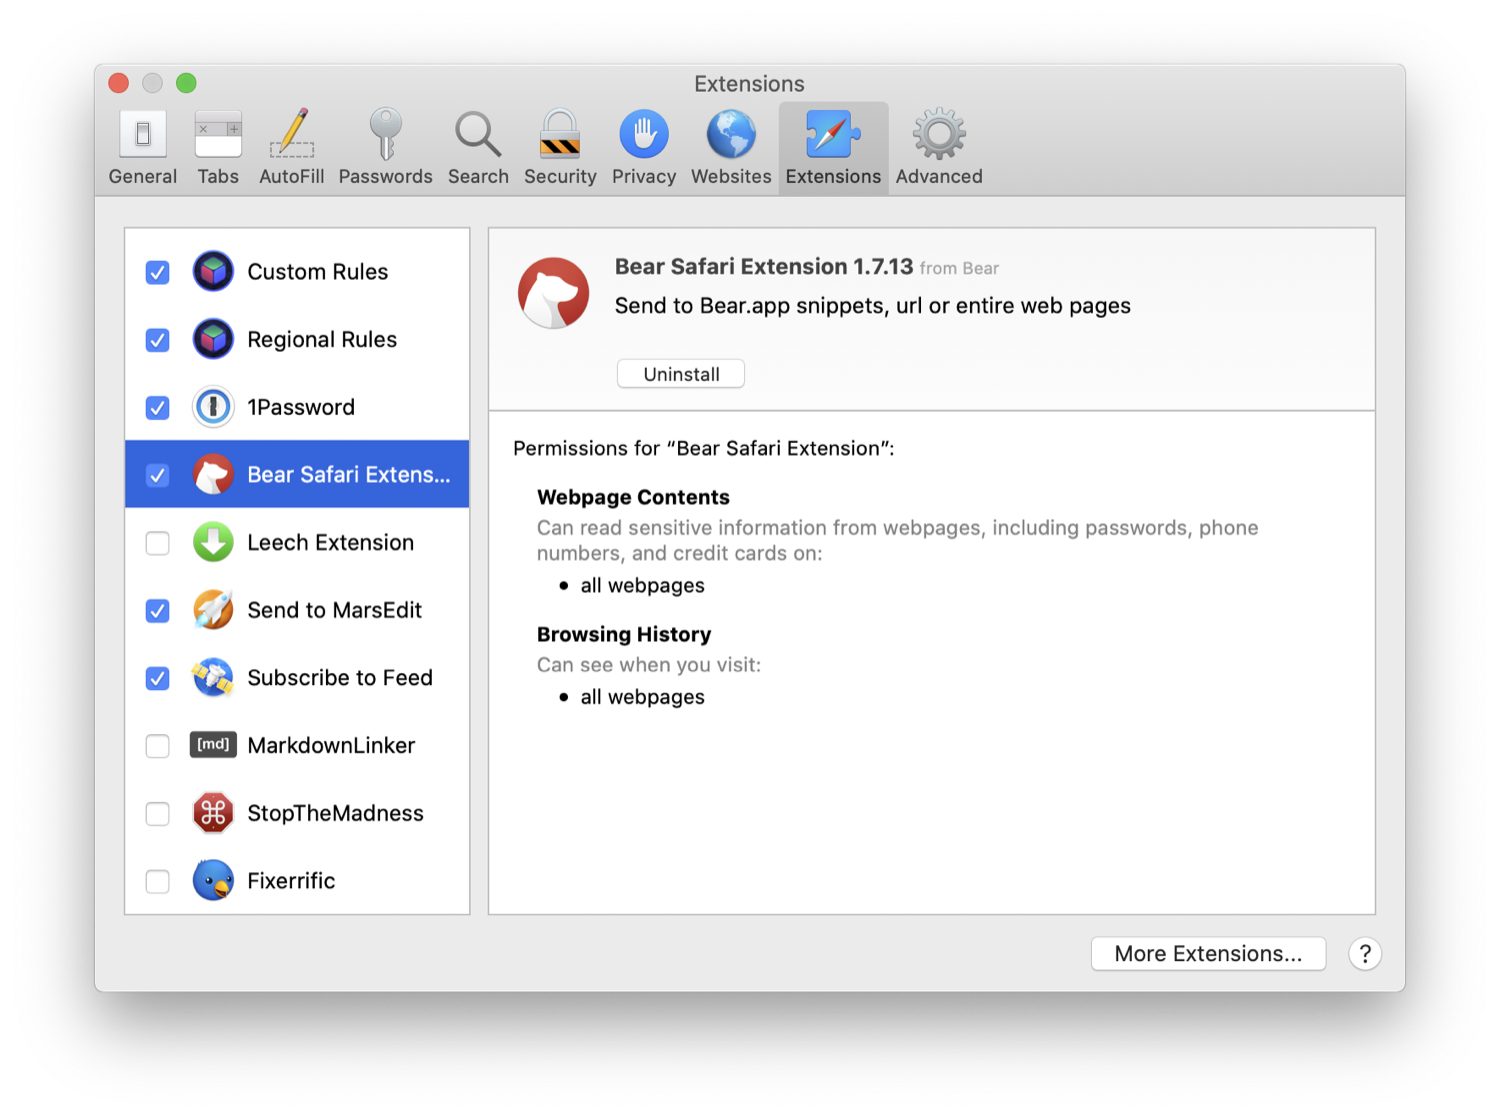Click the StopTheMadness command icon

point(213,813)
